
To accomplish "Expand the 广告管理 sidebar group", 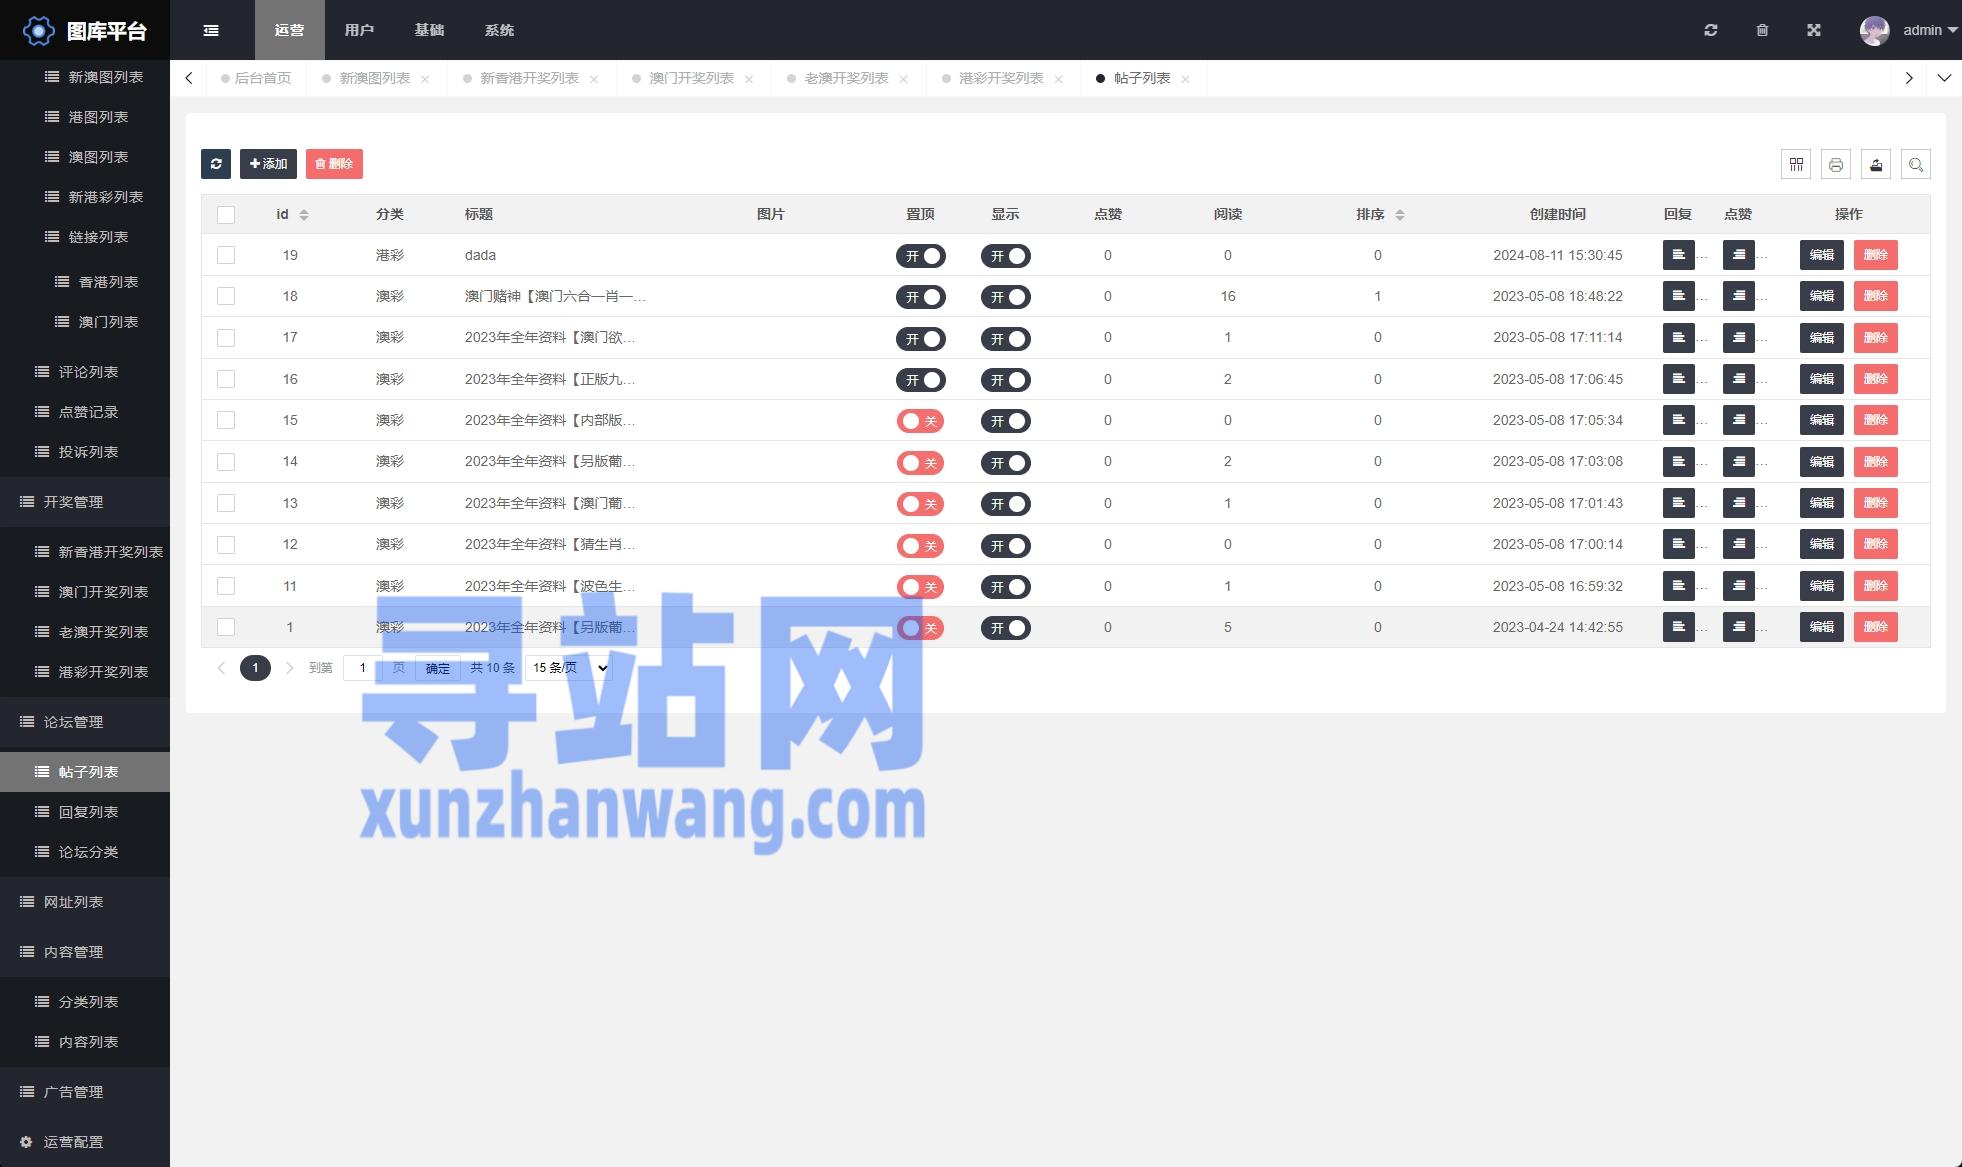I will pyautogui.click(x=85, y=1092).
